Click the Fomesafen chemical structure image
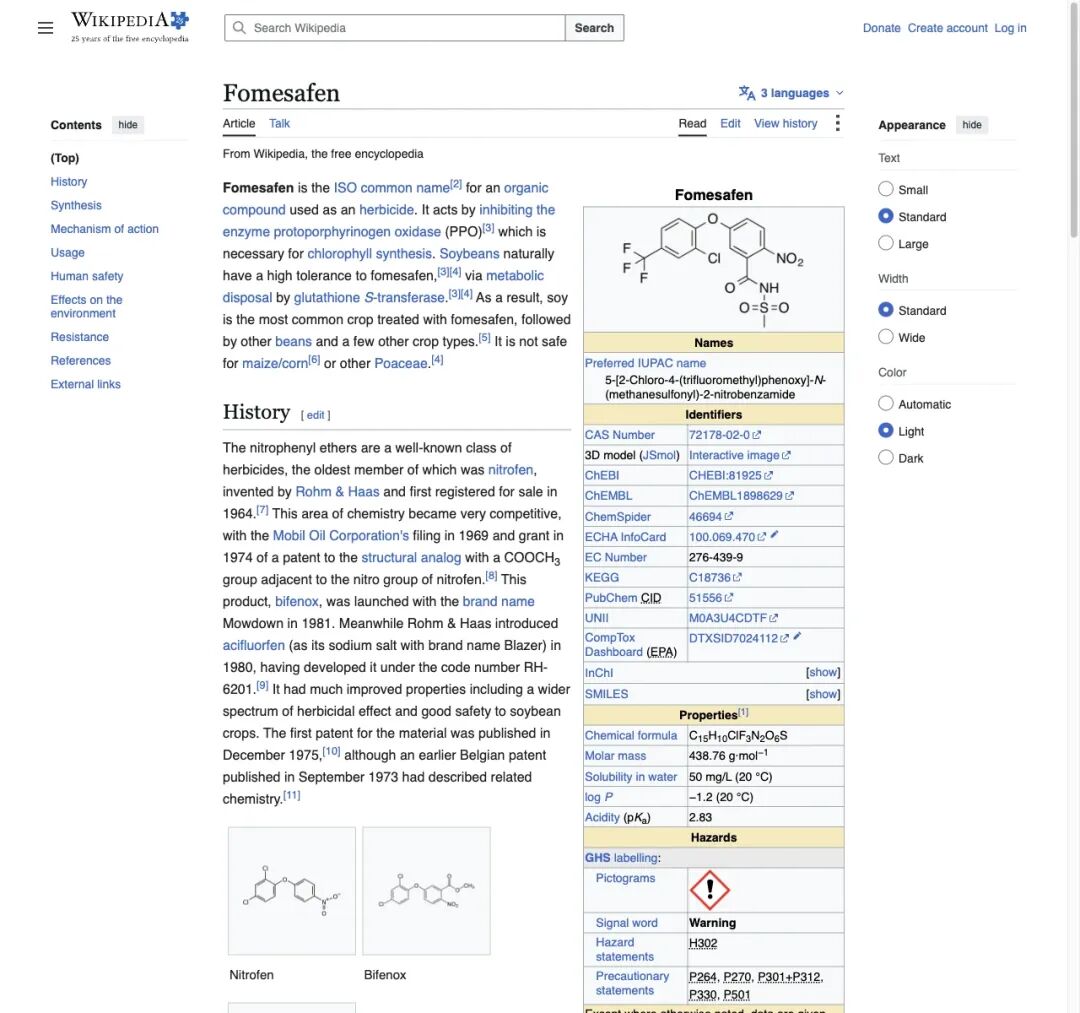 point(714,270)
